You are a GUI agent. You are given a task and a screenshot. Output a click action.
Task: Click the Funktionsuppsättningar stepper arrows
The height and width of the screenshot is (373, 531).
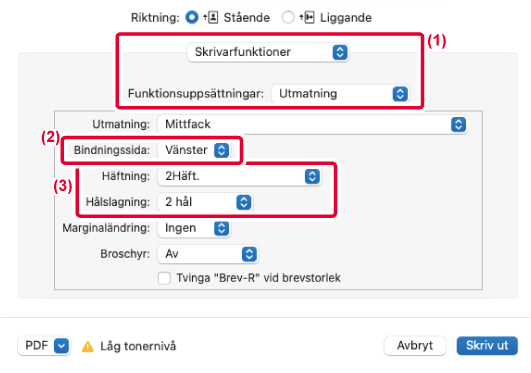point(400,94)
